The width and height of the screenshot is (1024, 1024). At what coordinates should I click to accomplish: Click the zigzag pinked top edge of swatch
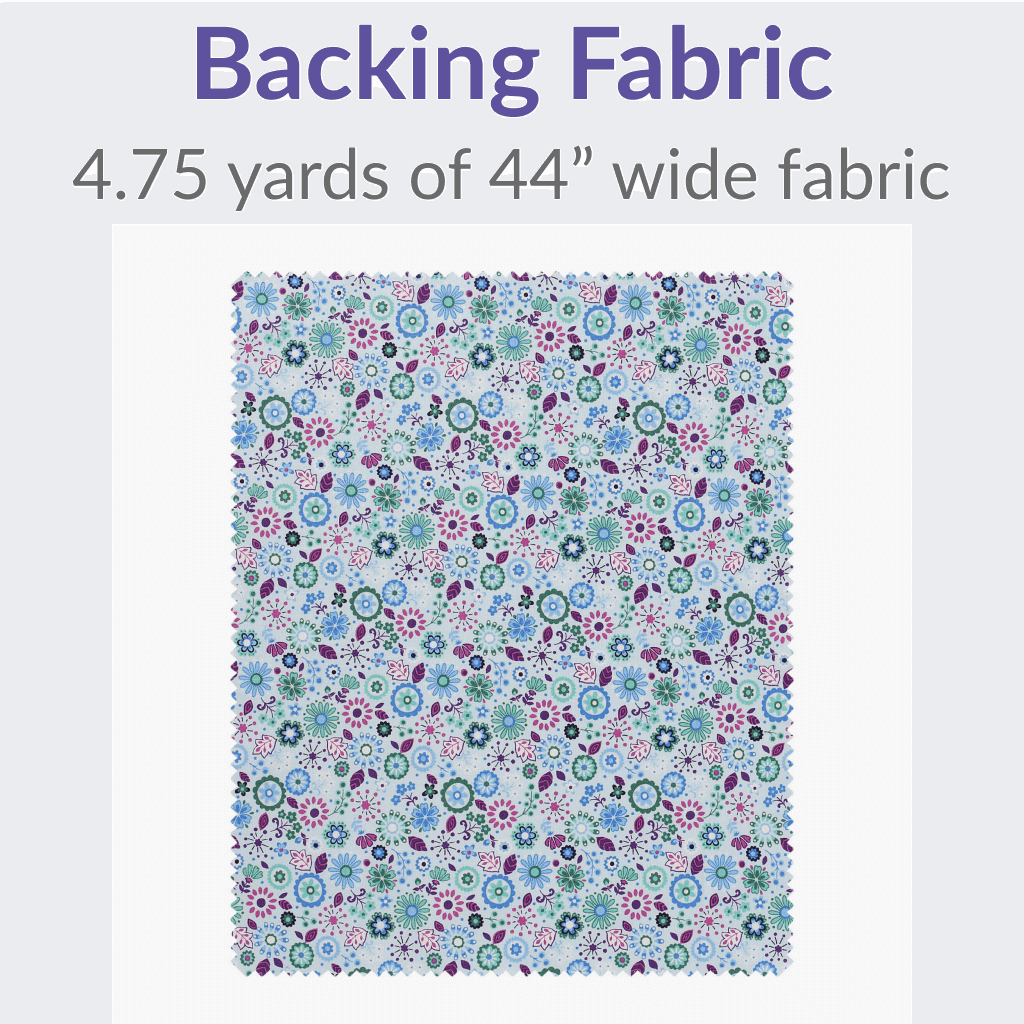pyautogui.click(x=512, y=276)
